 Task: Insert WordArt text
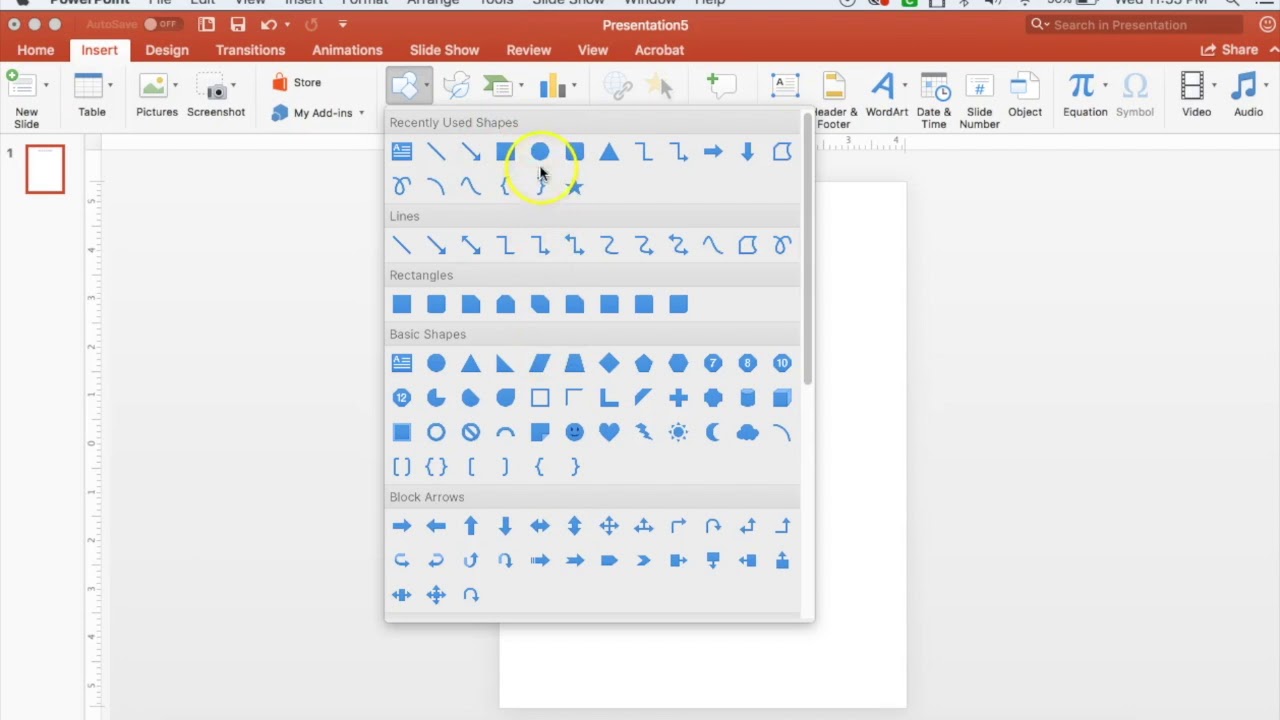pos(887,96)
